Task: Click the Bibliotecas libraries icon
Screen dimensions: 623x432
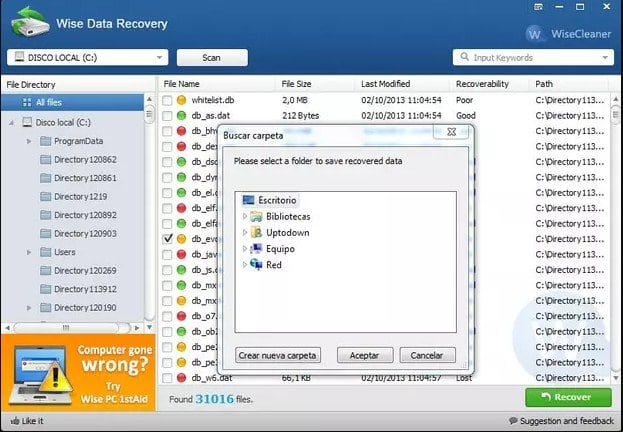Action: coord(256,216)
